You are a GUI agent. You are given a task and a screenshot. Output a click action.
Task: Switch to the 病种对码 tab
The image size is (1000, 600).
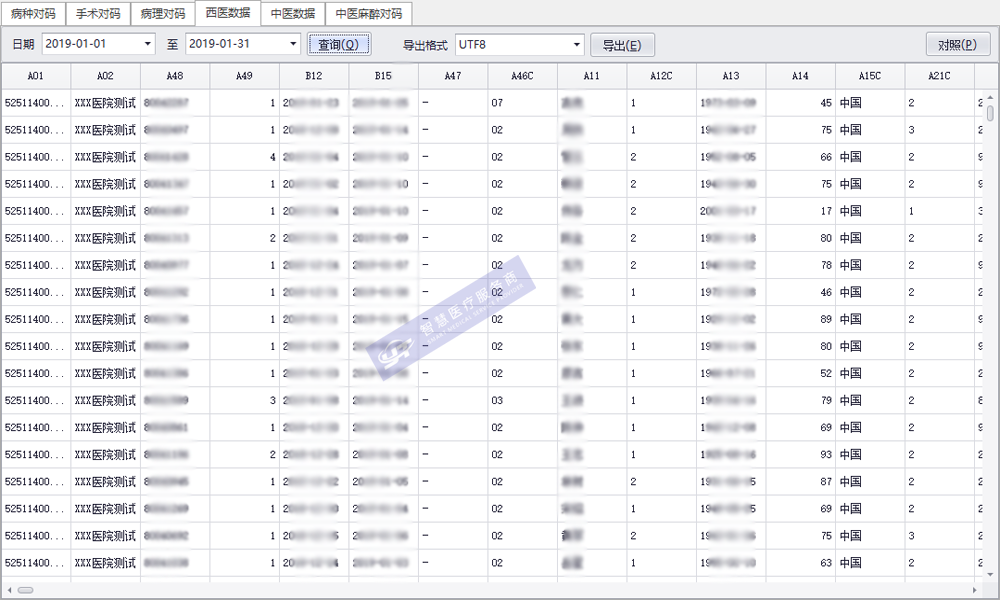coord(33,14)
